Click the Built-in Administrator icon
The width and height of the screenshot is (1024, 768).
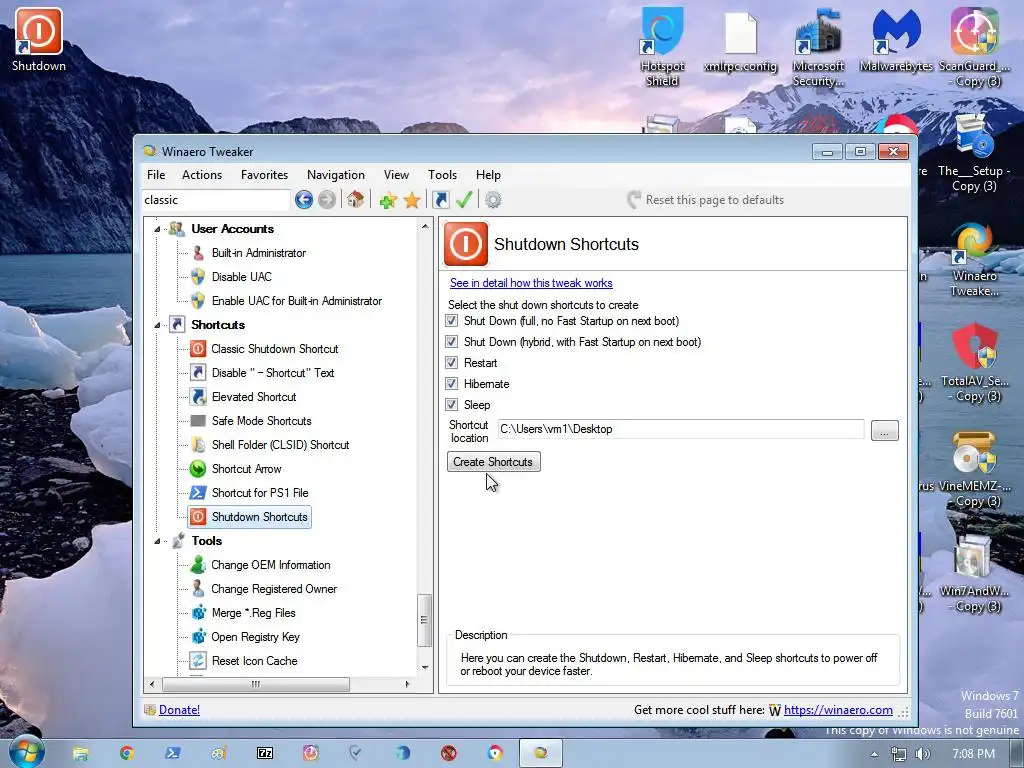(x=199, y=253)
